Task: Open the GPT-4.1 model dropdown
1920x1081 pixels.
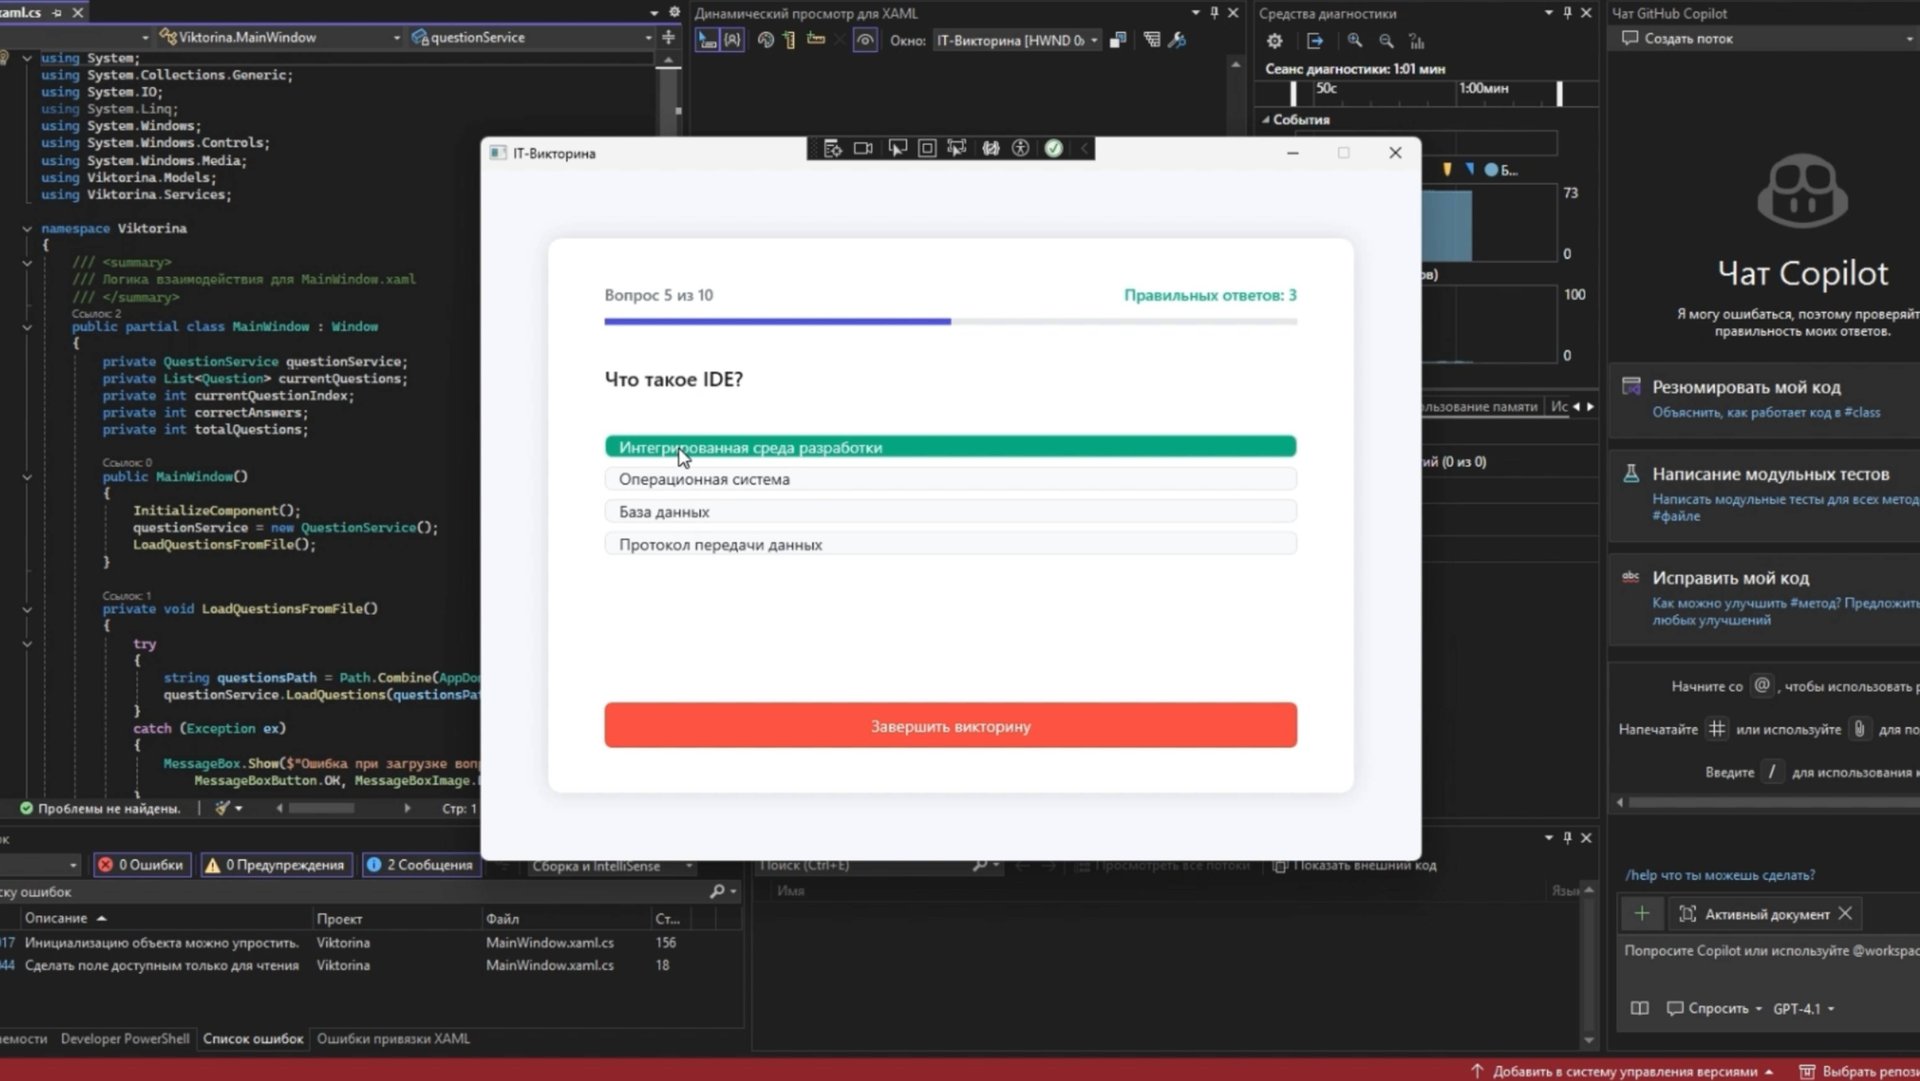Action: [1803, 1008]
